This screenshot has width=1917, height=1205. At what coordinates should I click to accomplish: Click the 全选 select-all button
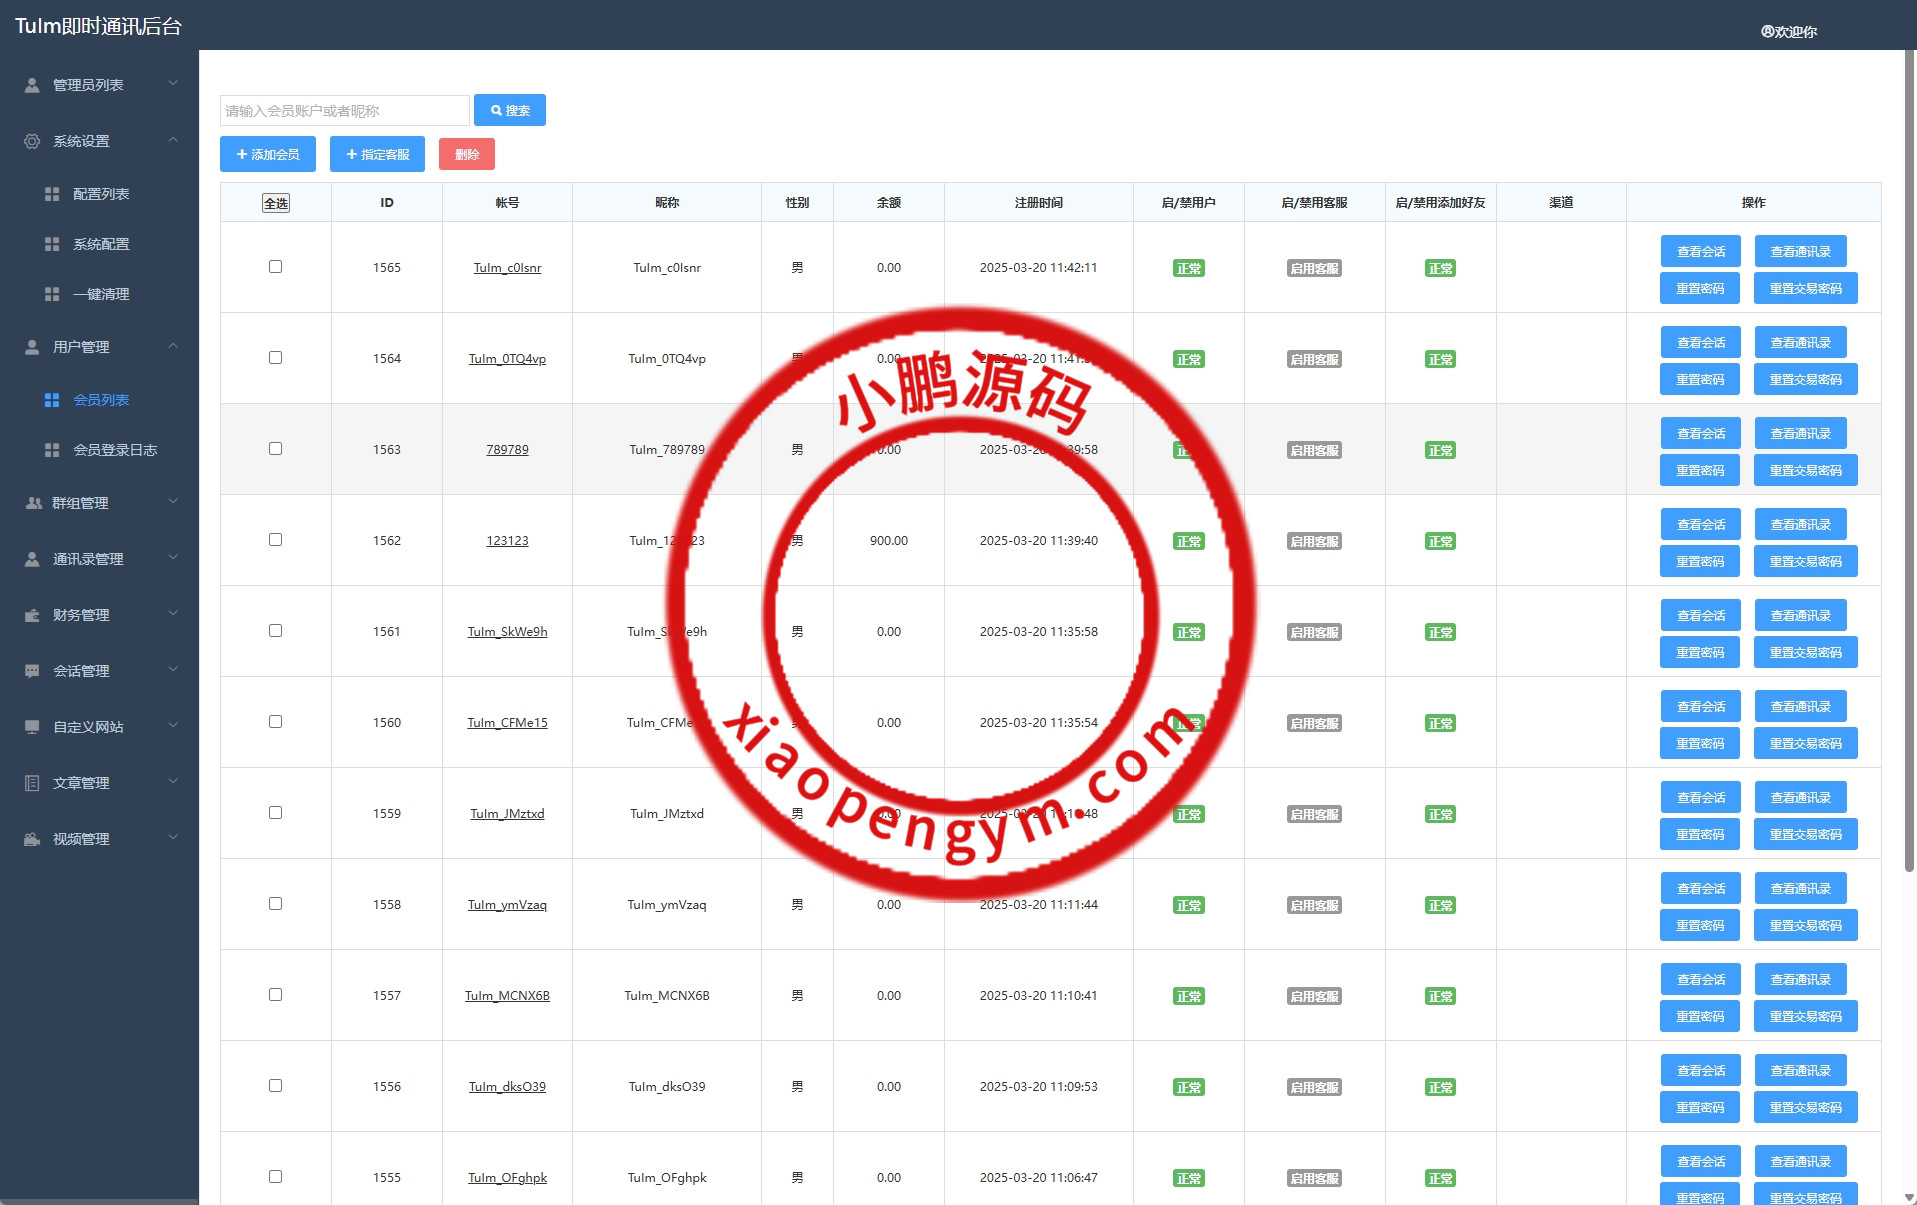276,203
